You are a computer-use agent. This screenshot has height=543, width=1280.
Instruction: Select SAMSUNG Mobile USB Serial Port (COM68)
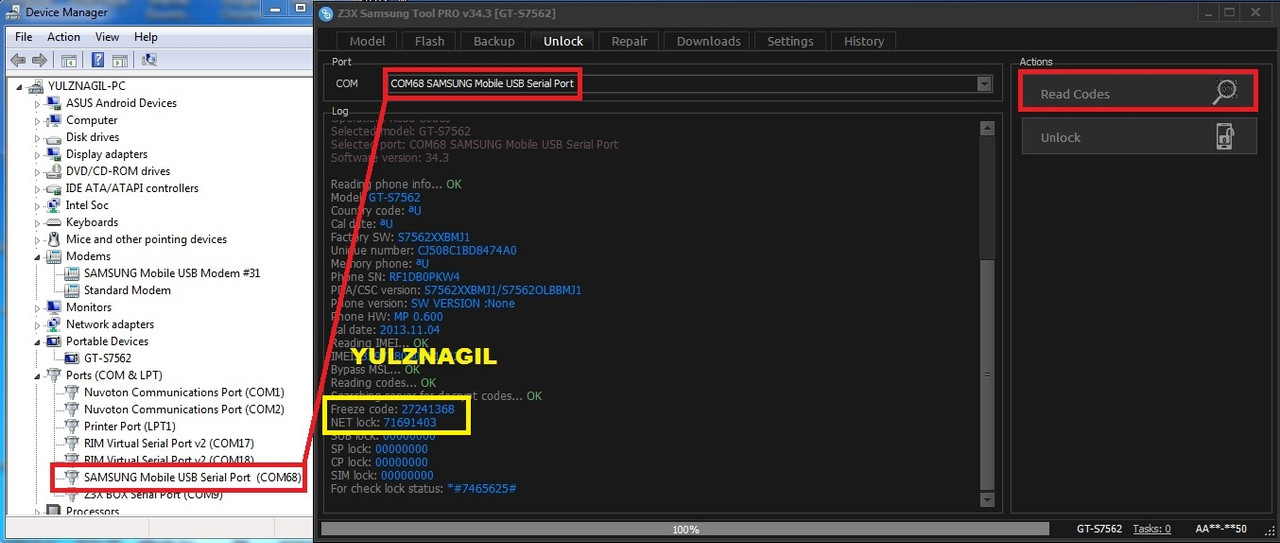click(192, 478)
